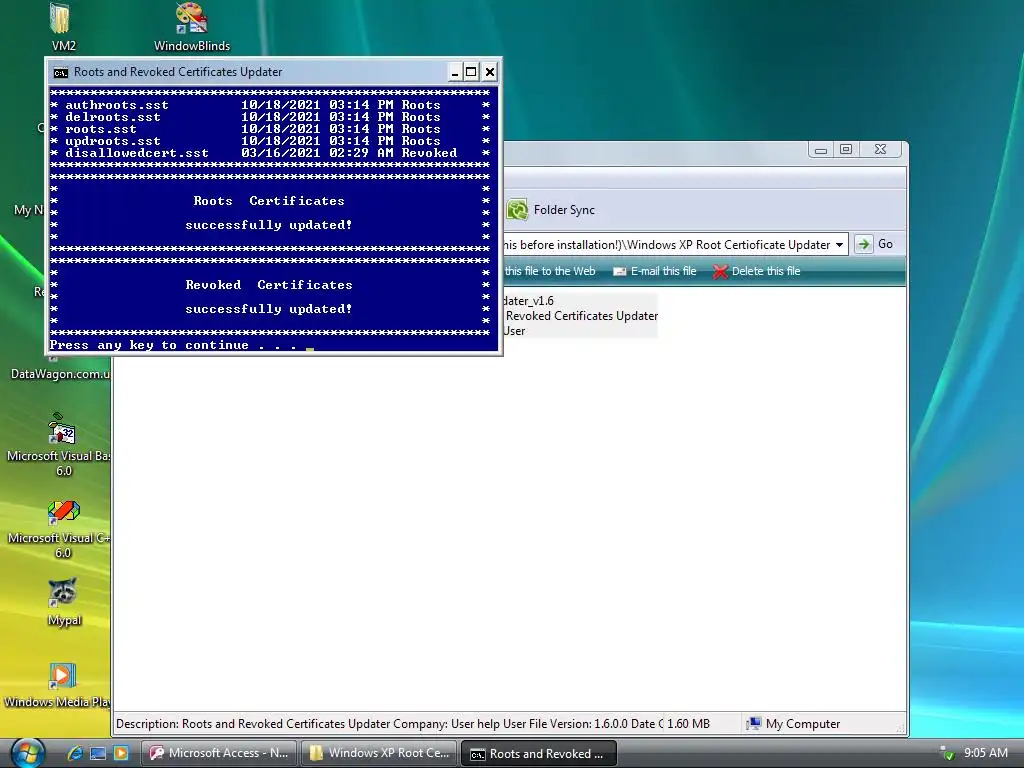
Task: Click the Delete this file link
Action: tap(756, 271)
